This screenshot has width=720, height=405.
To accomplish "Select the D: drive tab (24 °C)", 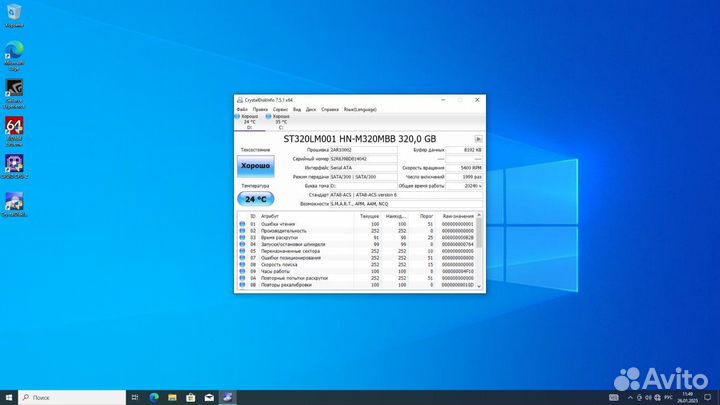I will [249, 122].
